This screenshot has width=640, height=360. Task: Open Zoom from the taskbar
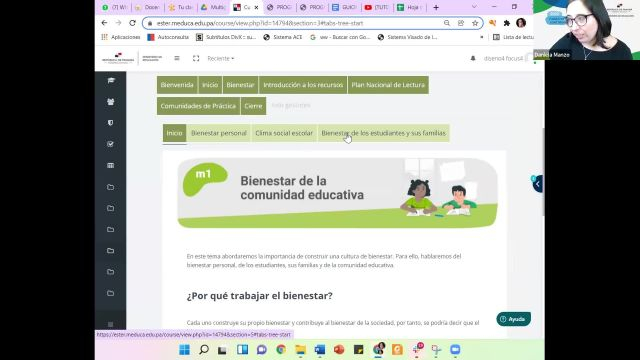coord(455,350)
